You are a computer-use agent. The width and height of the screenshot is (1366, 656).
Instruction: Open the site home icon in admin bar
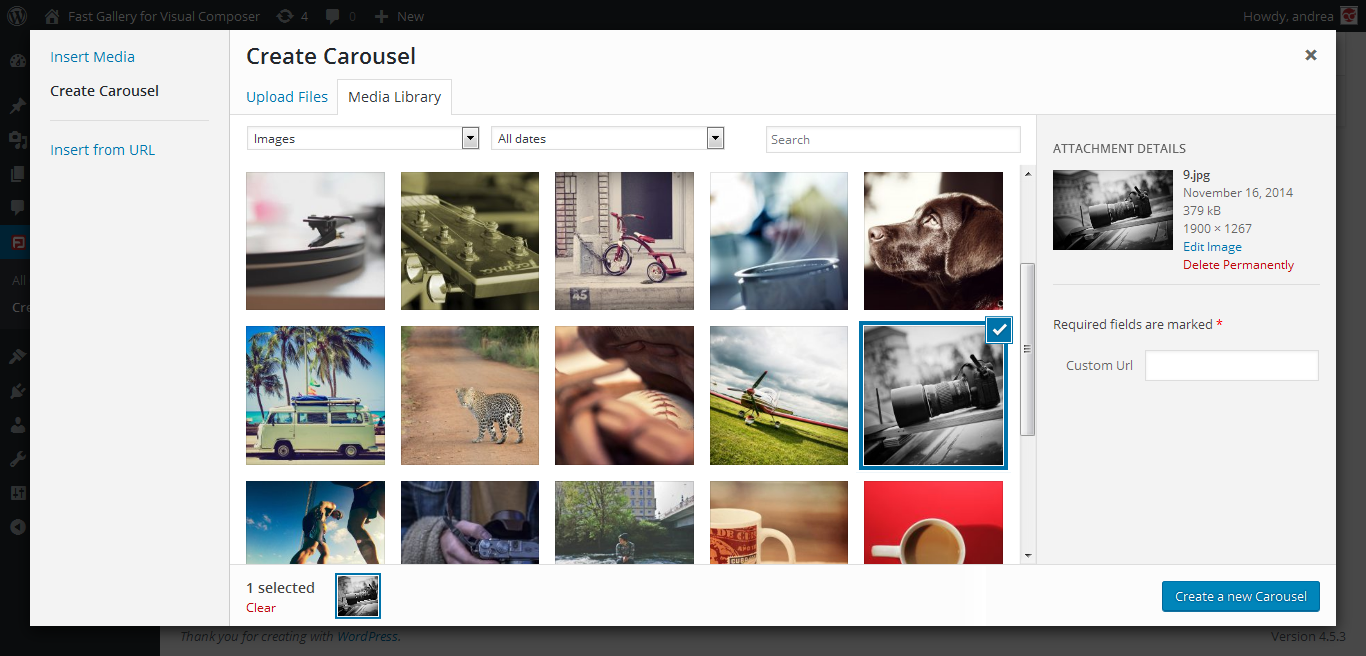coord(52,16)
